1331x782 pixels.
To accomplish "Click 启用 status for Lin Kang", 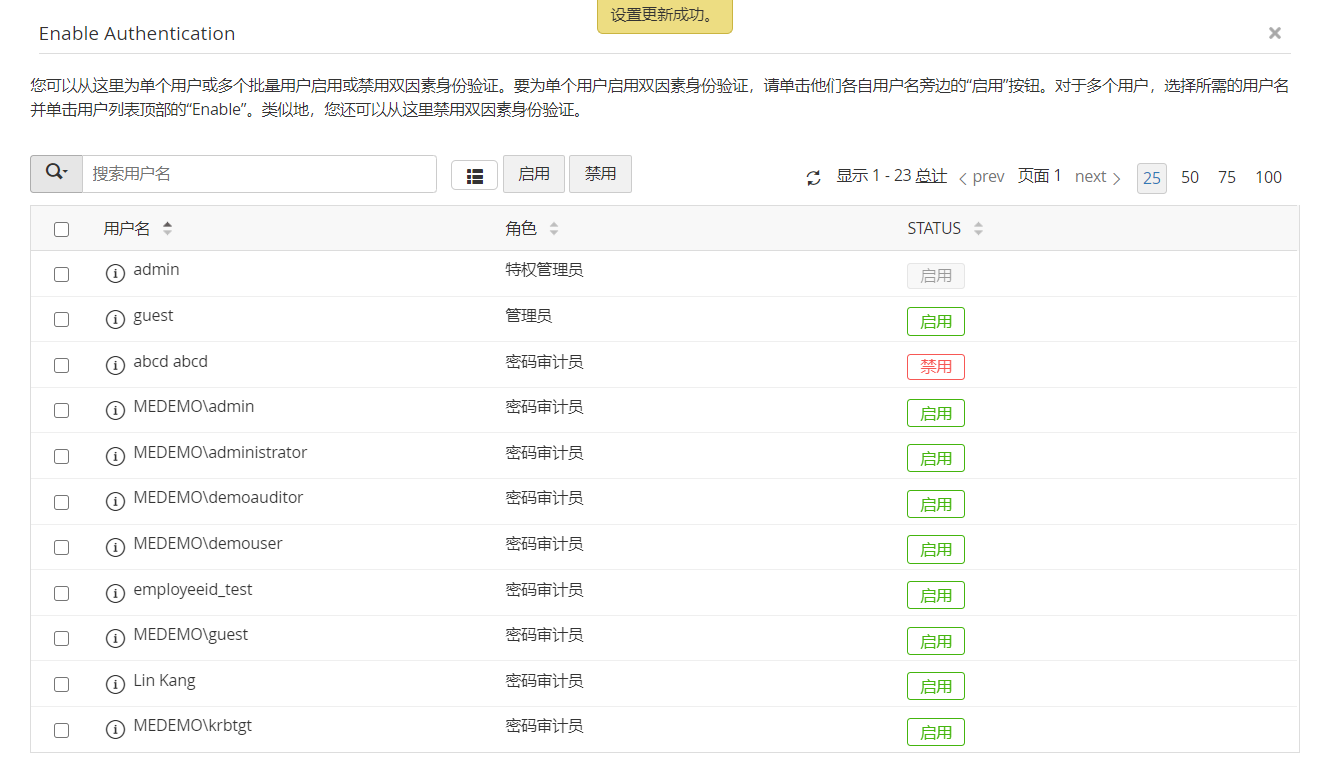I will 936,686.
